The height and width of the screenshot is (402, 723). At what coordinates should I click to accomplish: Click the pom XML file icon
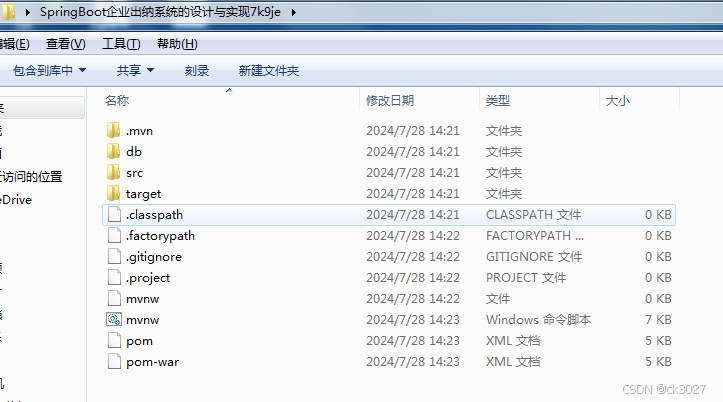pos(114,341)
